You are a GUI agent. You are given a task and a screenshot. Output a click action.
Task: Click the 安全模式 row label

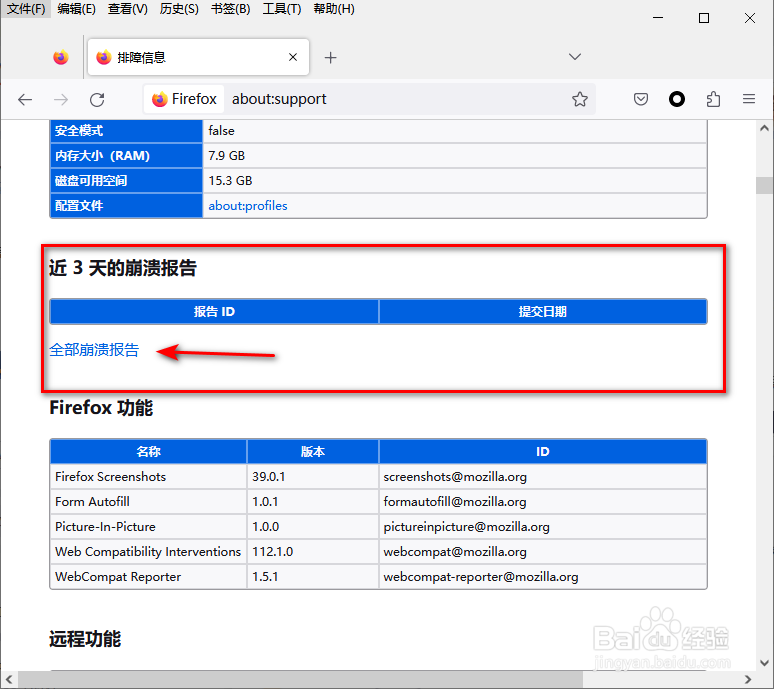[x=126, y=131]
